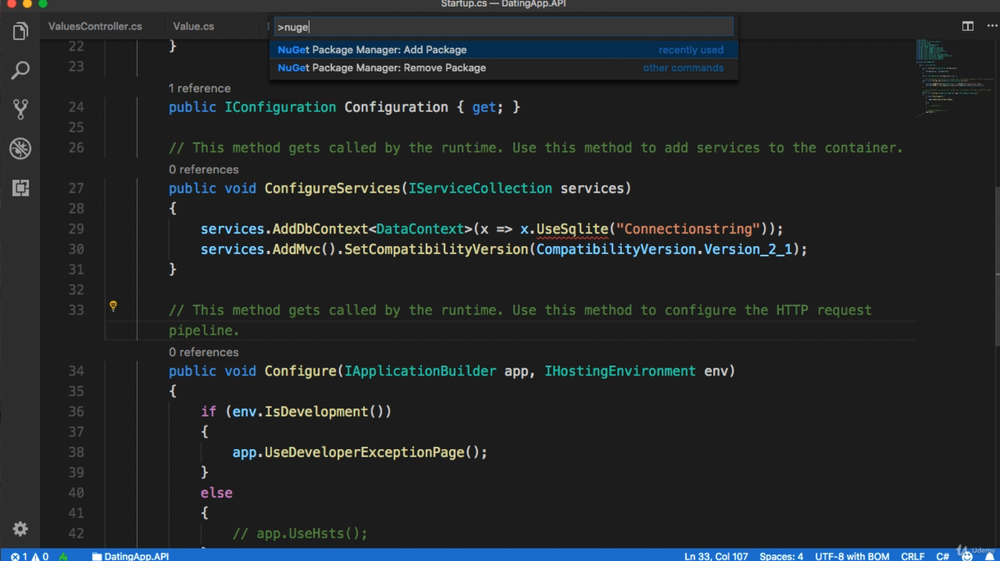Click the editor vertical scrollbar
Screen dimensions: 1000x561
click(997, 268)
